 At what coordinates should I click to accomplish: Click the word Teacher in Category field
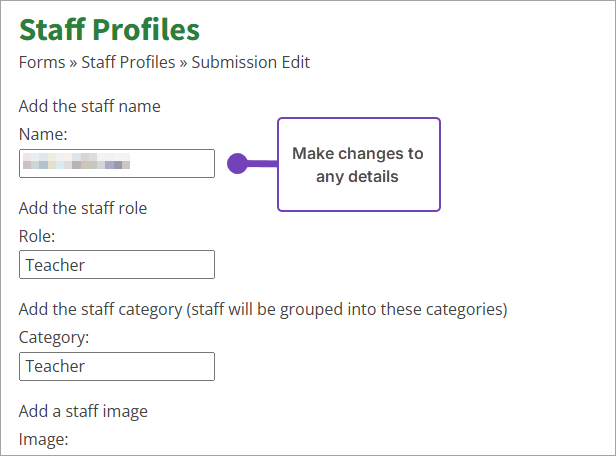point(55,366)
